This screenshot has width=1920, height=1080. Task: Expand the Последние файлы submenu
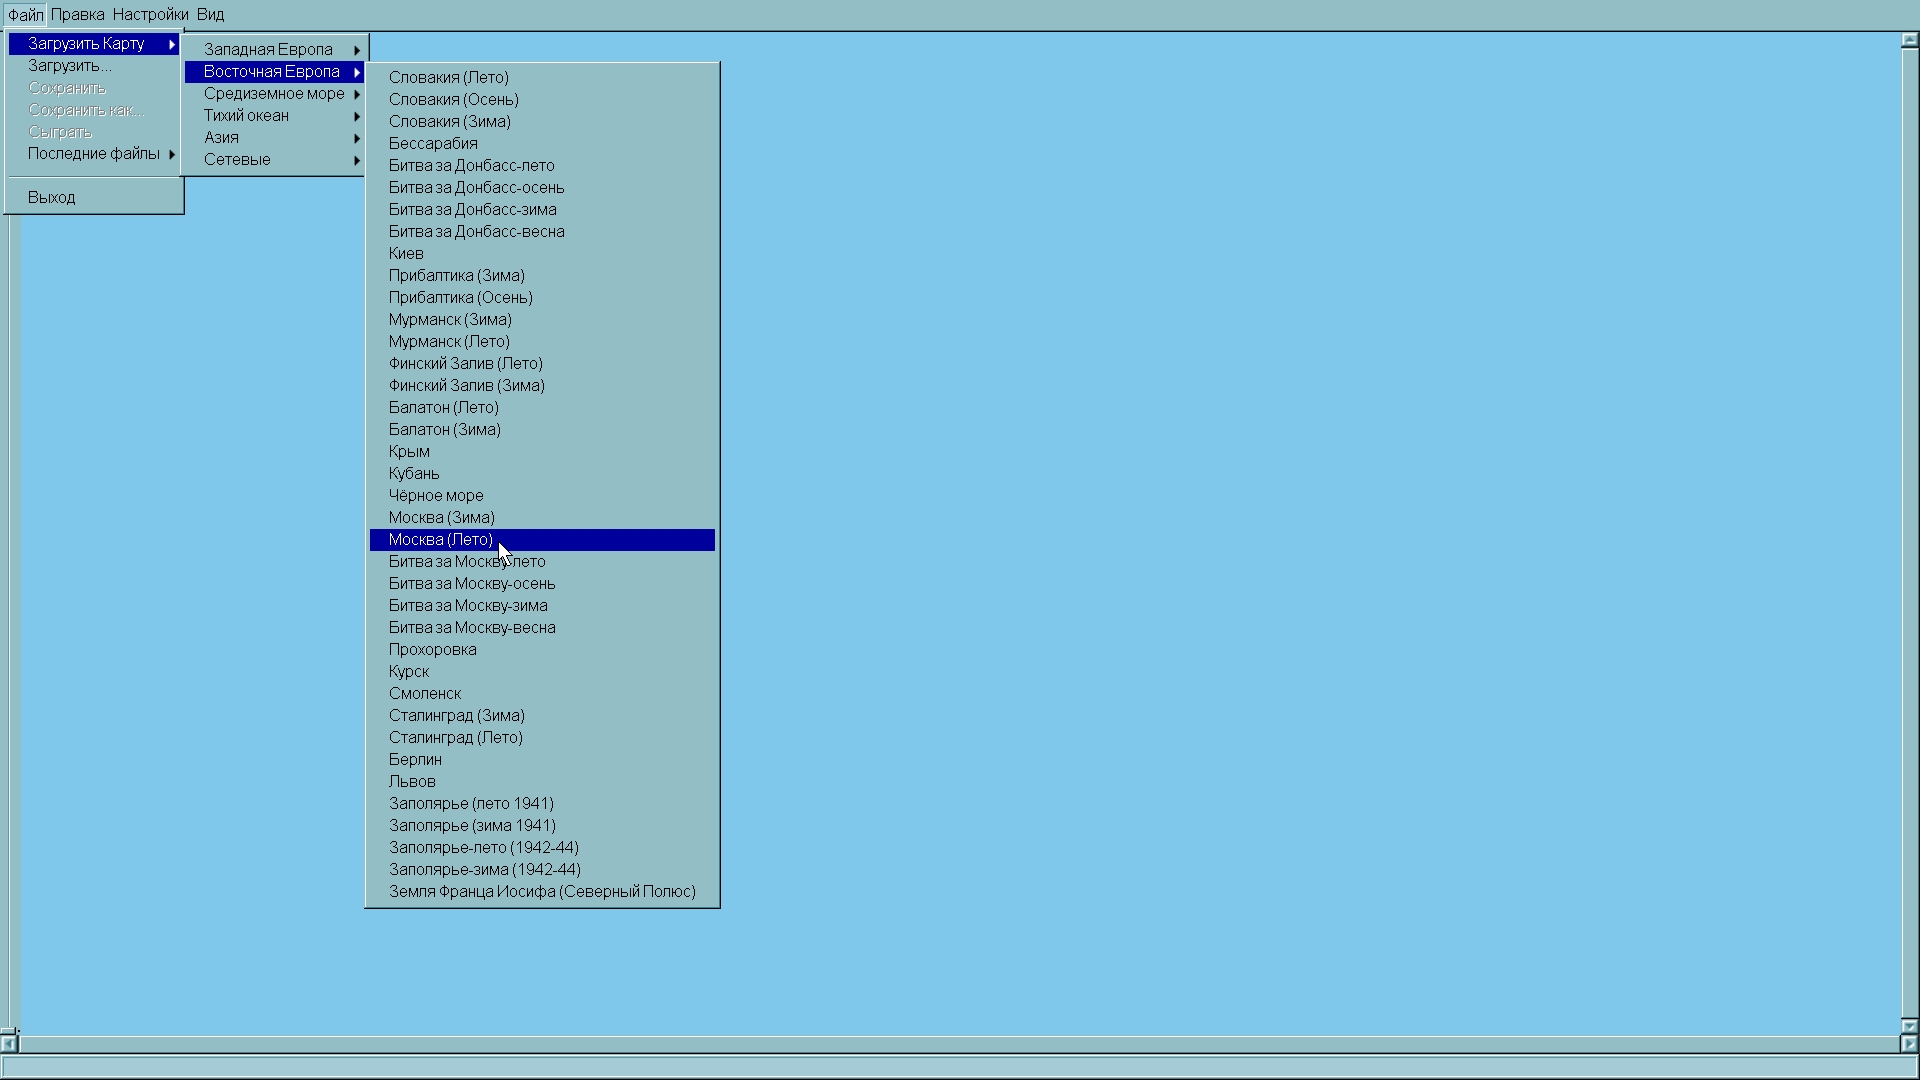(x=94, y=153)
